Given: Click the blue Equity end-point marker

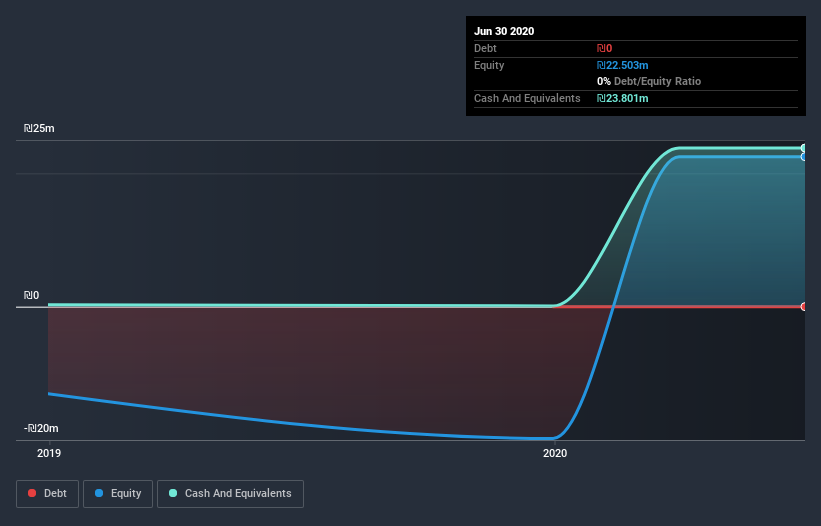Looking at the screenshot, I should point(804,156).
